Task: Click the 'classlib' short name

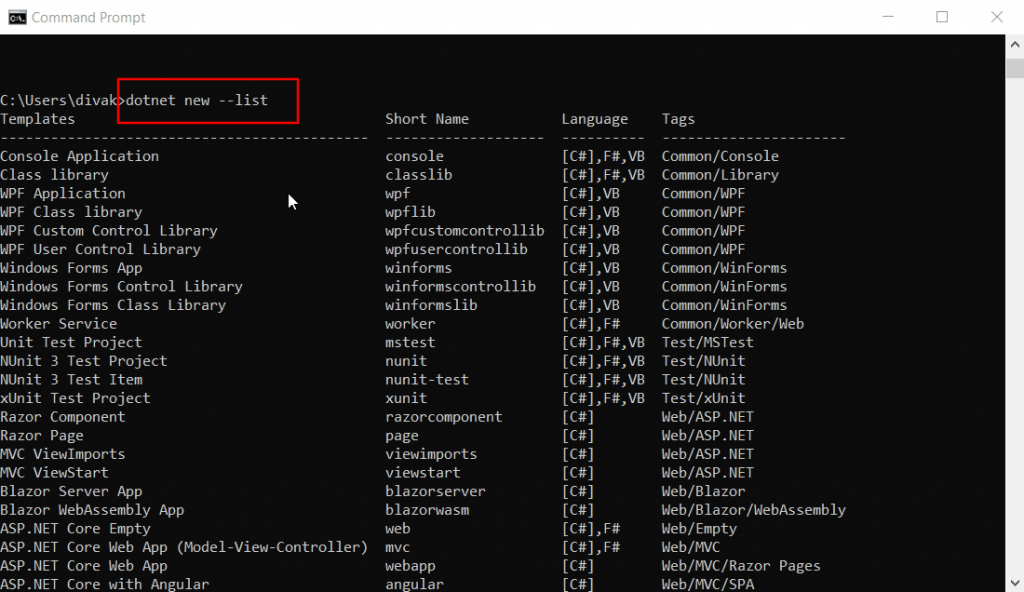Action: tap(419, 174)
